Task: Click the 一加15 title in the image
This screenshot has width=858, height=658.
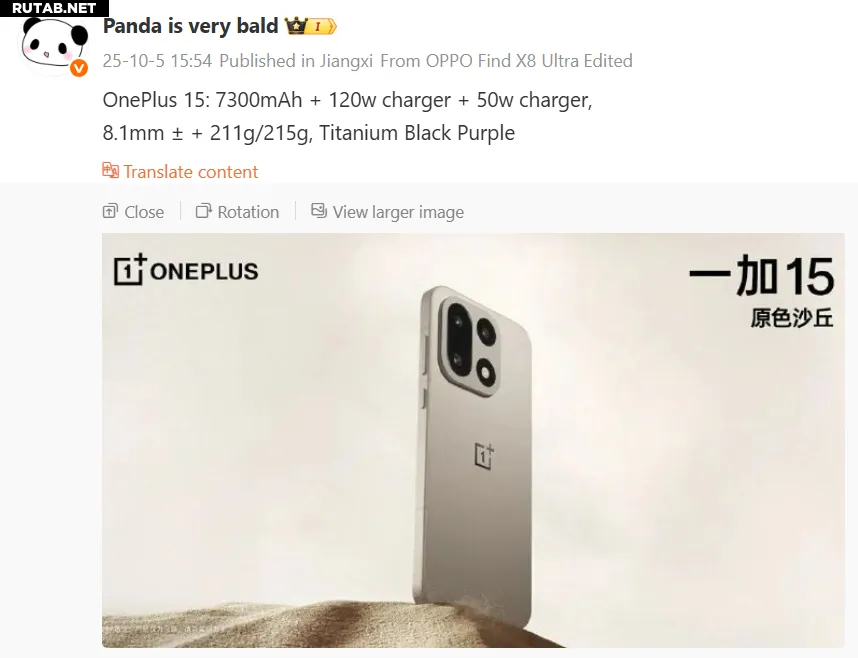Action: click(761, 275)
